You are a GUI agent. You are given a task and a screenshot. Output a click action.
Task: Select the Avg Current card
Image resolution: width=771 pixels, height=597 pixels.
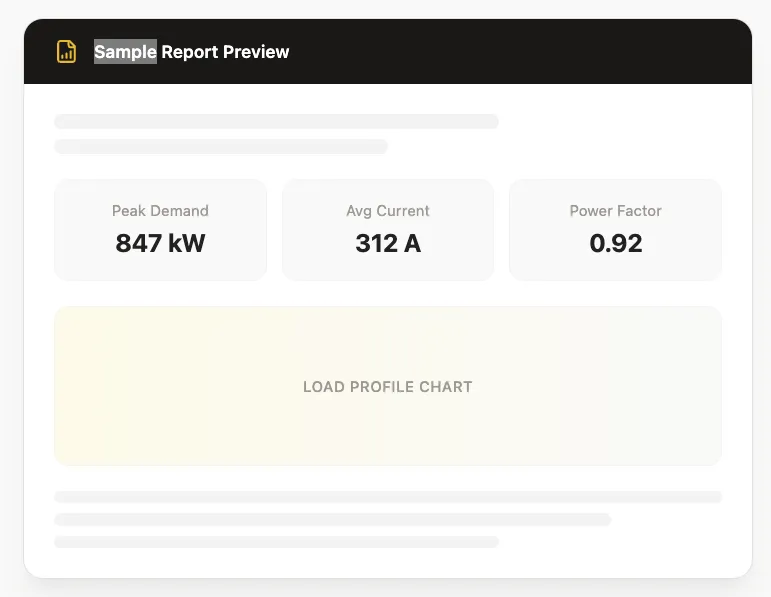(x=388, y=230)
